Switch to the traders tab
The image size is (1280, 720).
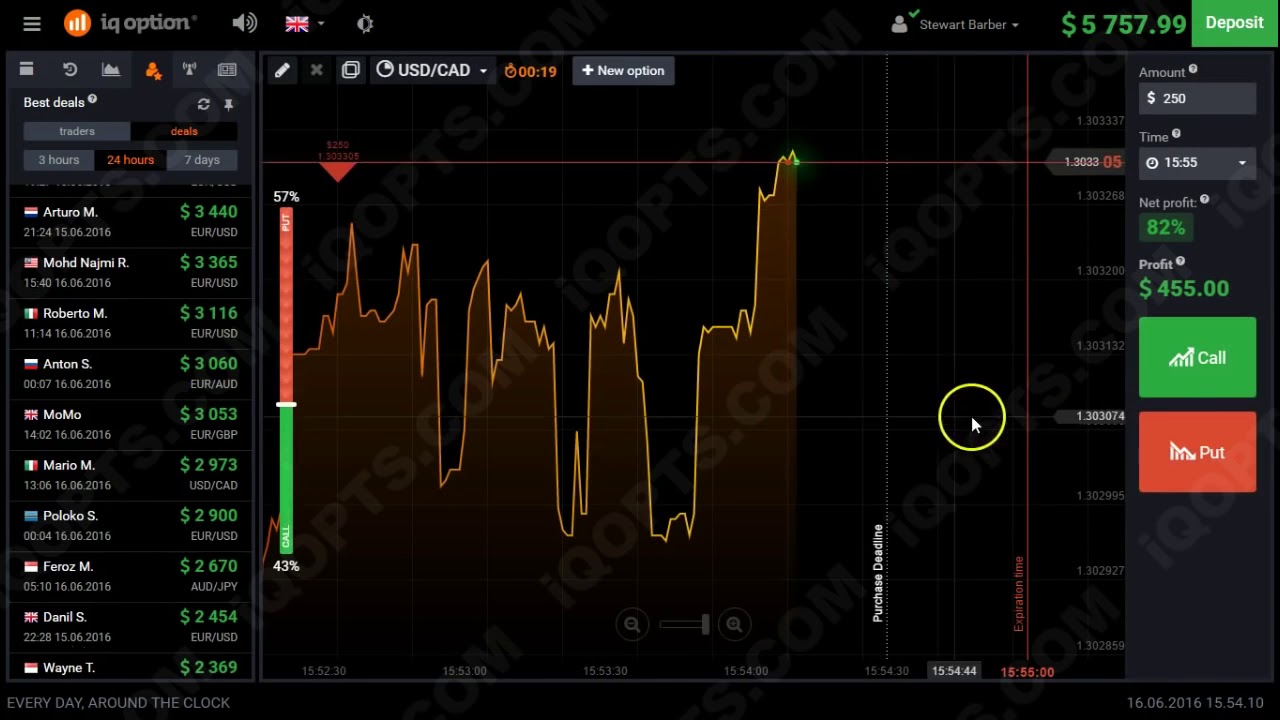coord(77,131)
